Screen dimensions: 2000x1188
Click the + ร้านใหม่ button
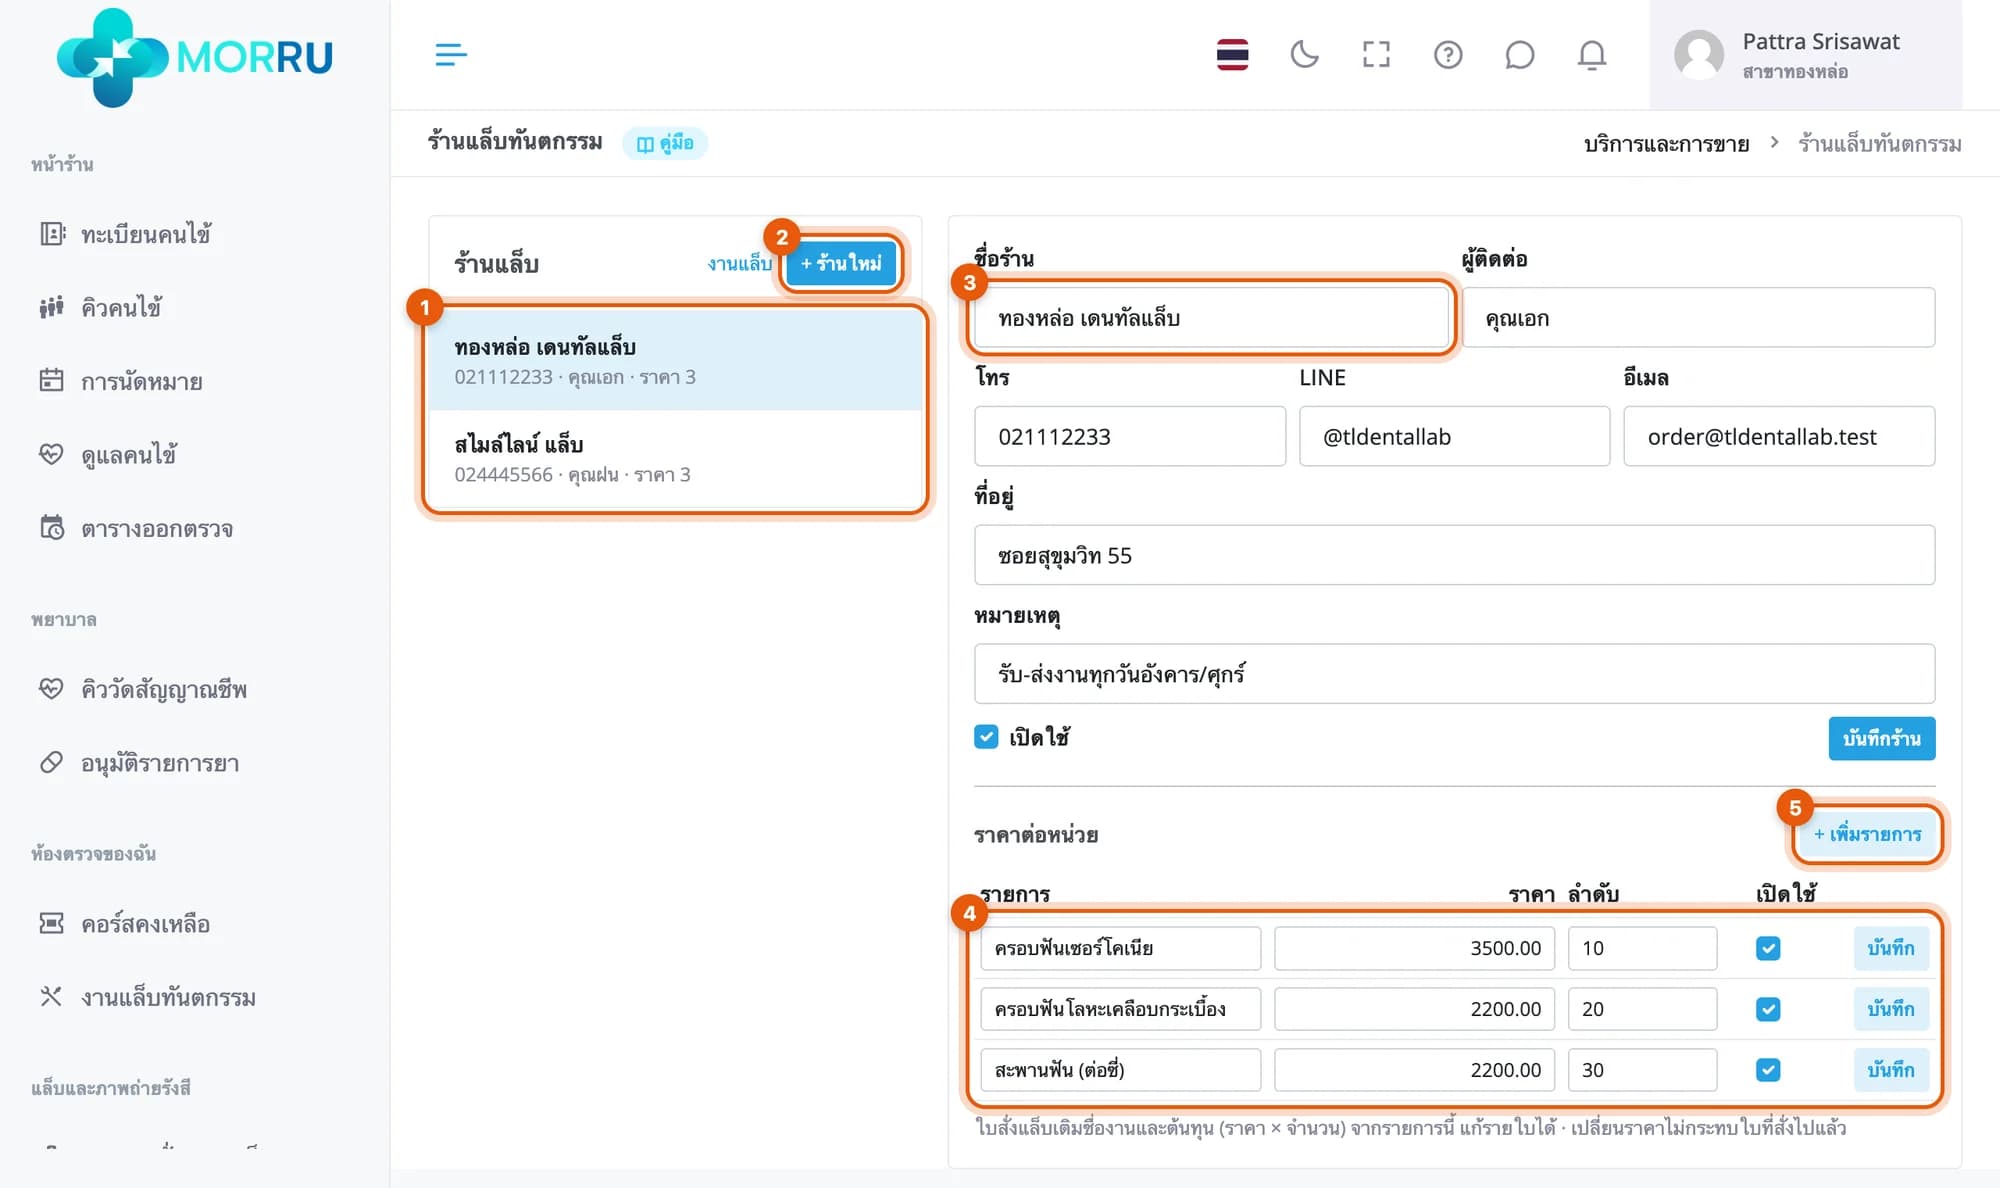point(841,263)
